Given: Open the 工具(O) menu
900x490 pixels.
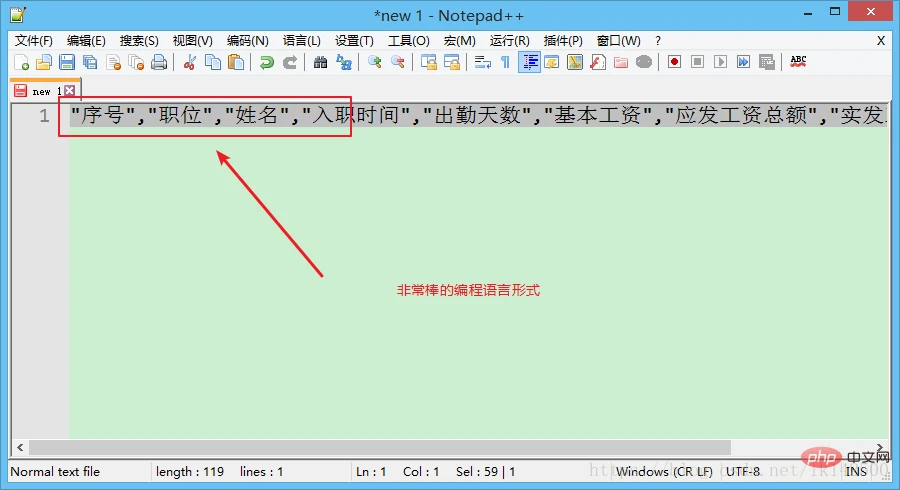Looking at the screenshot, I should [x=408, y=41].
